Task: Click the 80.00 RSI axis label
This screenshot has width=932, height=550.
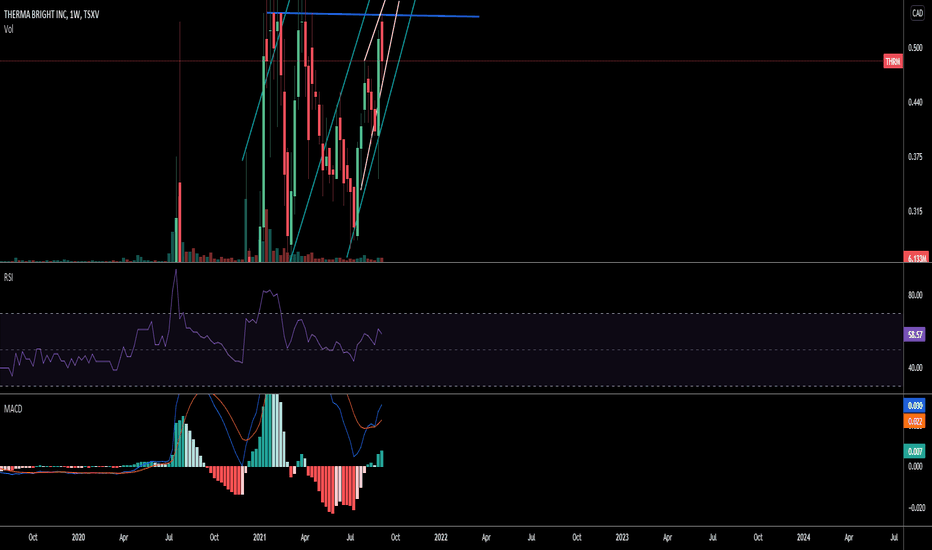Action: pyautogui.click(x=915, y=295)
